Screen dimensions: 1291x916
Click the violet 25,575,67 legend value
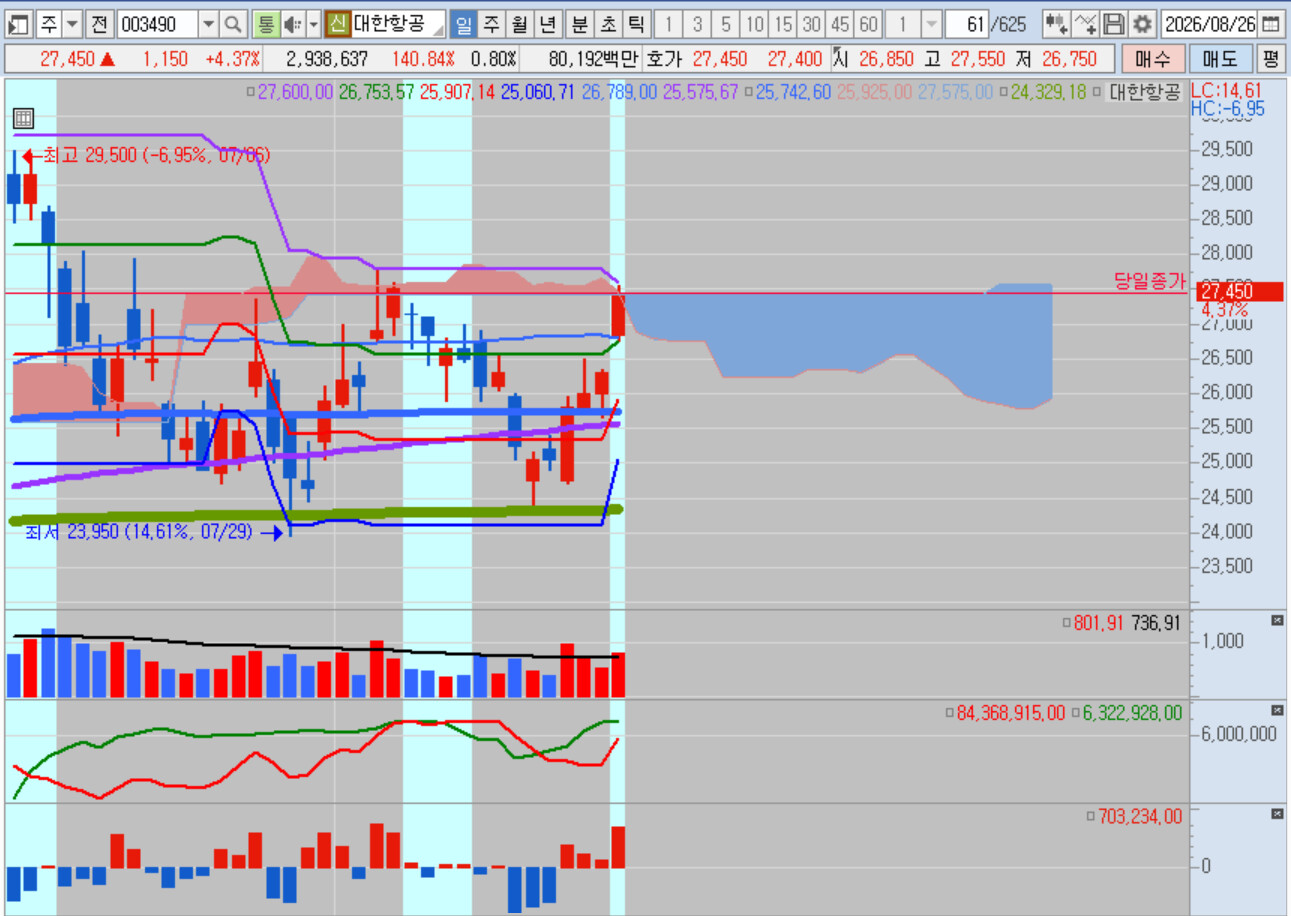(700, 92)
